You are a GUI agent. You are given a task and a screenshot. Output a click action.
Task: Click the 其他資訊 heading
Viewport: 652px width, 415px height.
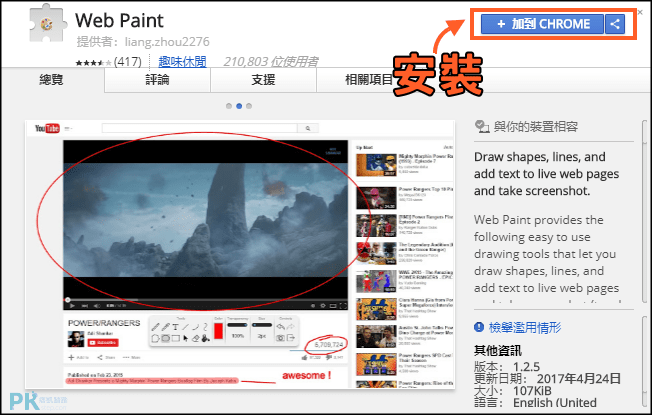point(497,351)
